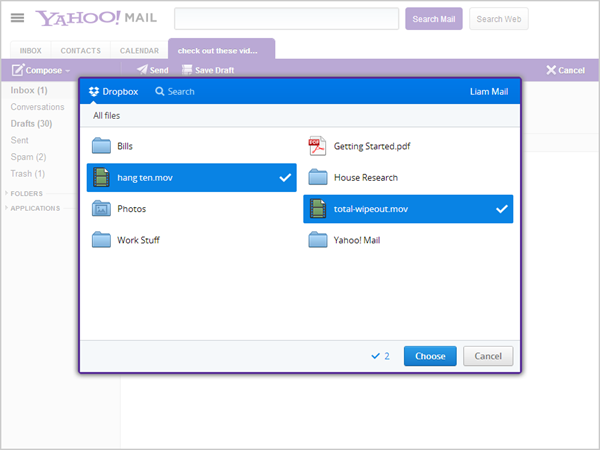
Task: Expand the FOLDERS section
Action: click(24, 194)
